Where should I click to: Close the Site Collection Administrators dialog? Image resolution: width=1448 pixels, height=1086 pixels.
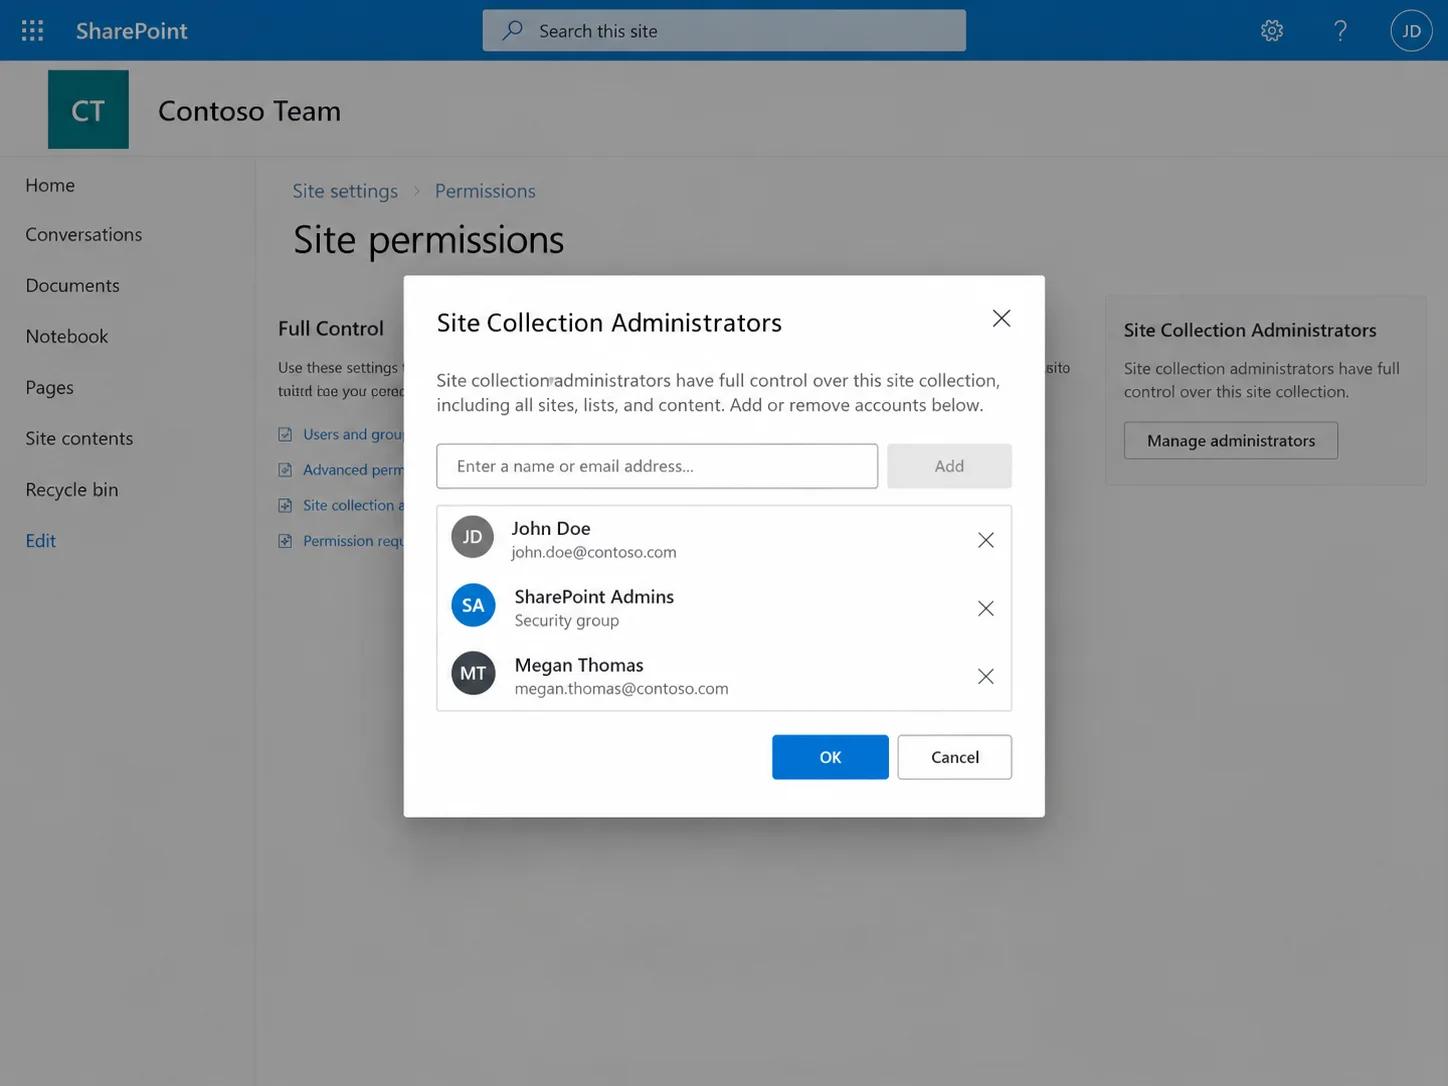pos(1001,318)
